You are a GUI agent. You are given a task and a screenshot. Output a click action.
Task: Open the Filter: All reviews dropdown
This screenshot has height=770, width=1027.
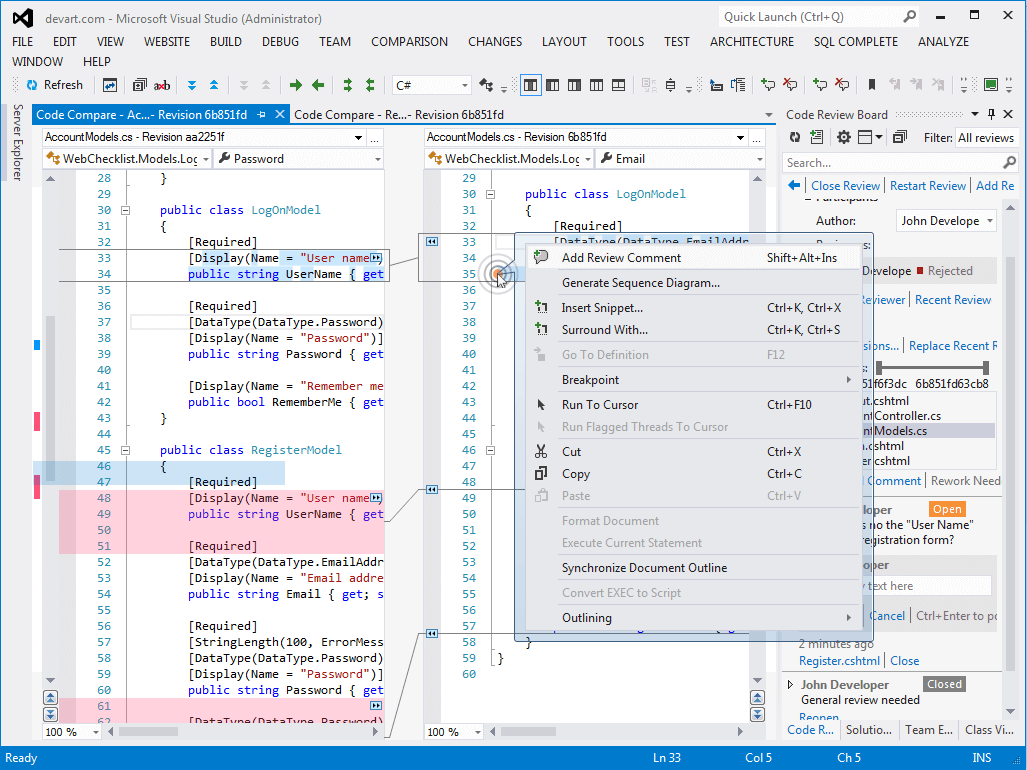coord(985,137)
